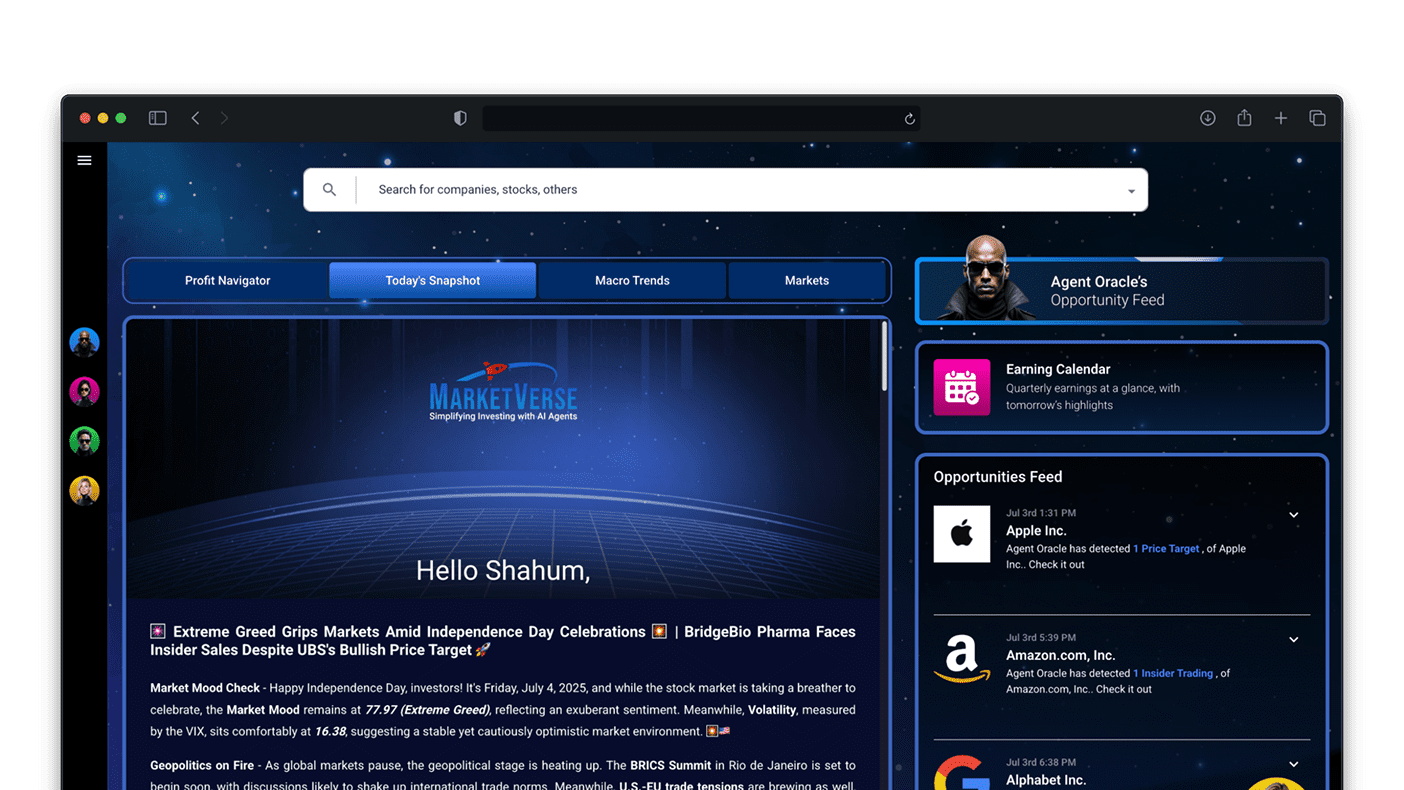Expand the Amazon.com, Inc. feed entry

pos(1293,640)
